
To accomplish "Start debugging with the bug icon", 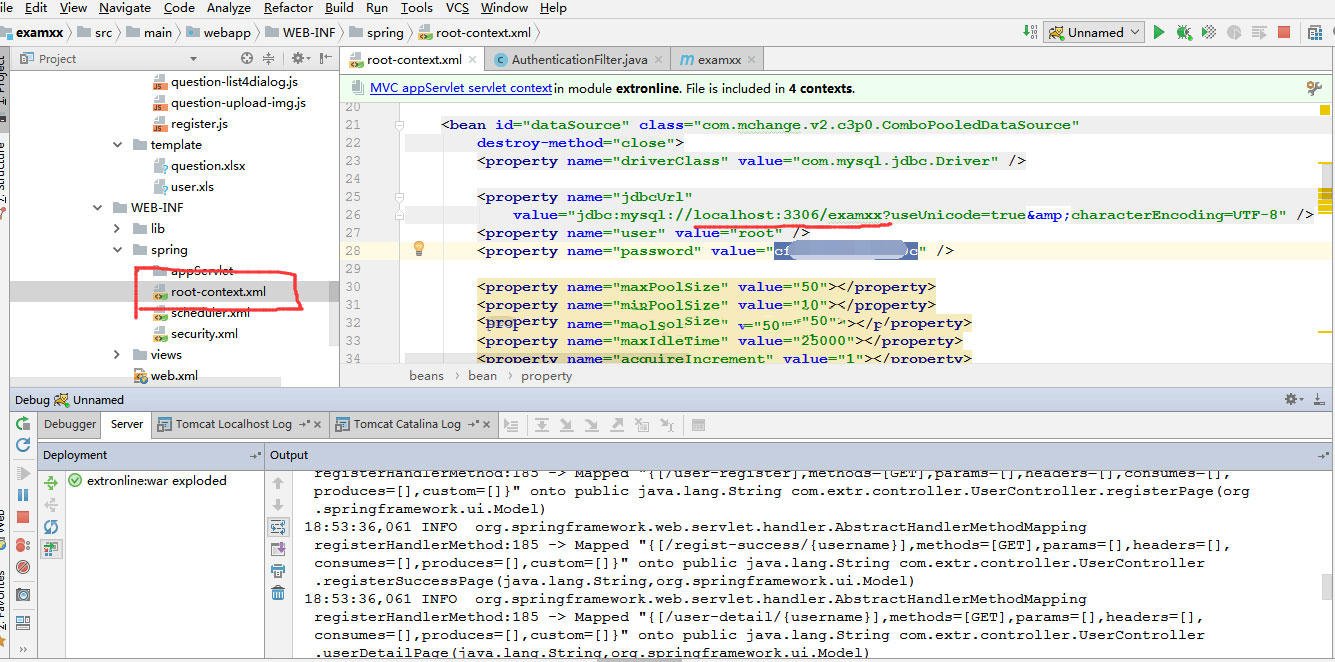I will (1184, 32).
